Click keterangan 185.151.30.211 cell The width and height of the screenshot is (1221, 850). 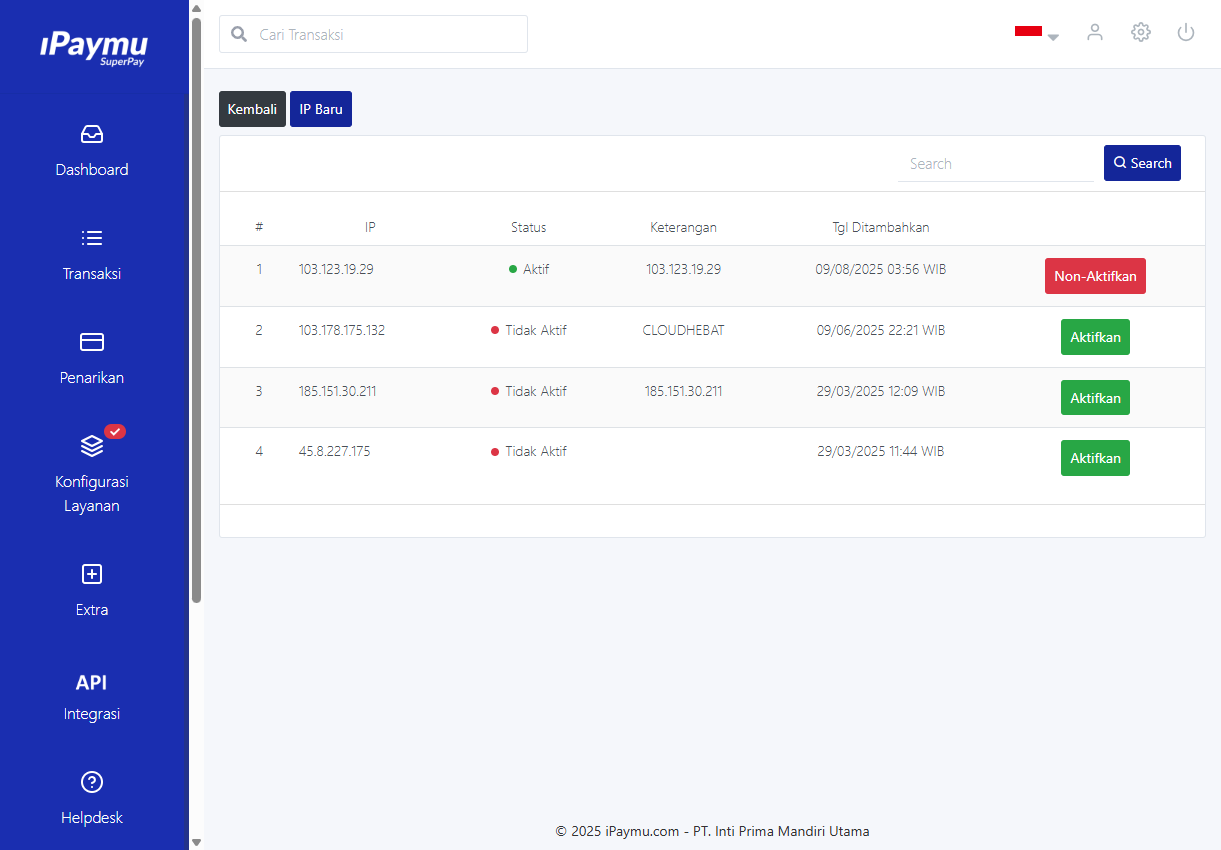(x=683, y=391)
